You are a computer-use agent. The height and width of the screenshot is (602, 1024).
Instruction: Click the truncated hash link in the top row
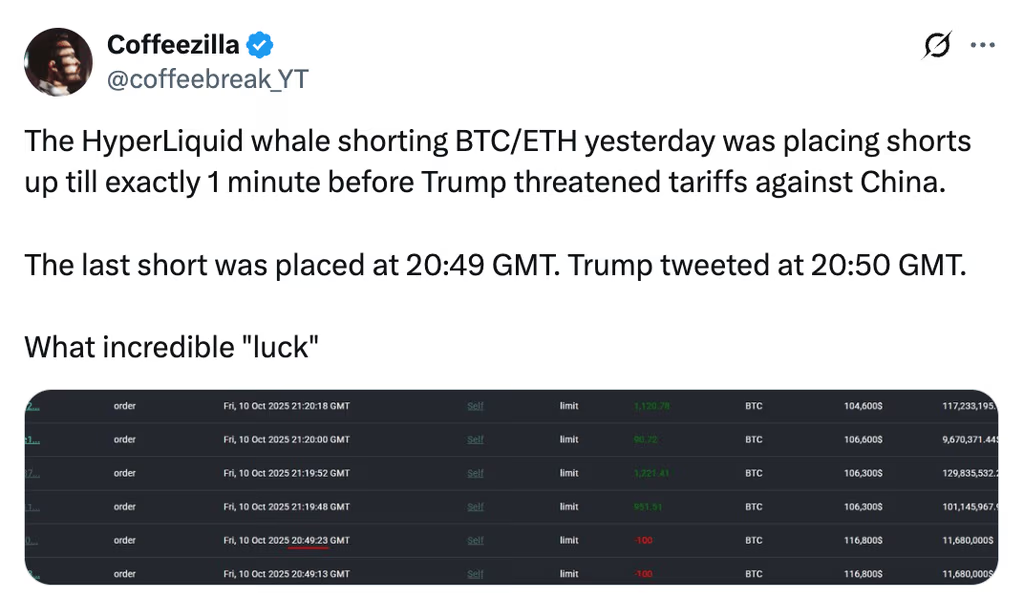click(32, 406)
